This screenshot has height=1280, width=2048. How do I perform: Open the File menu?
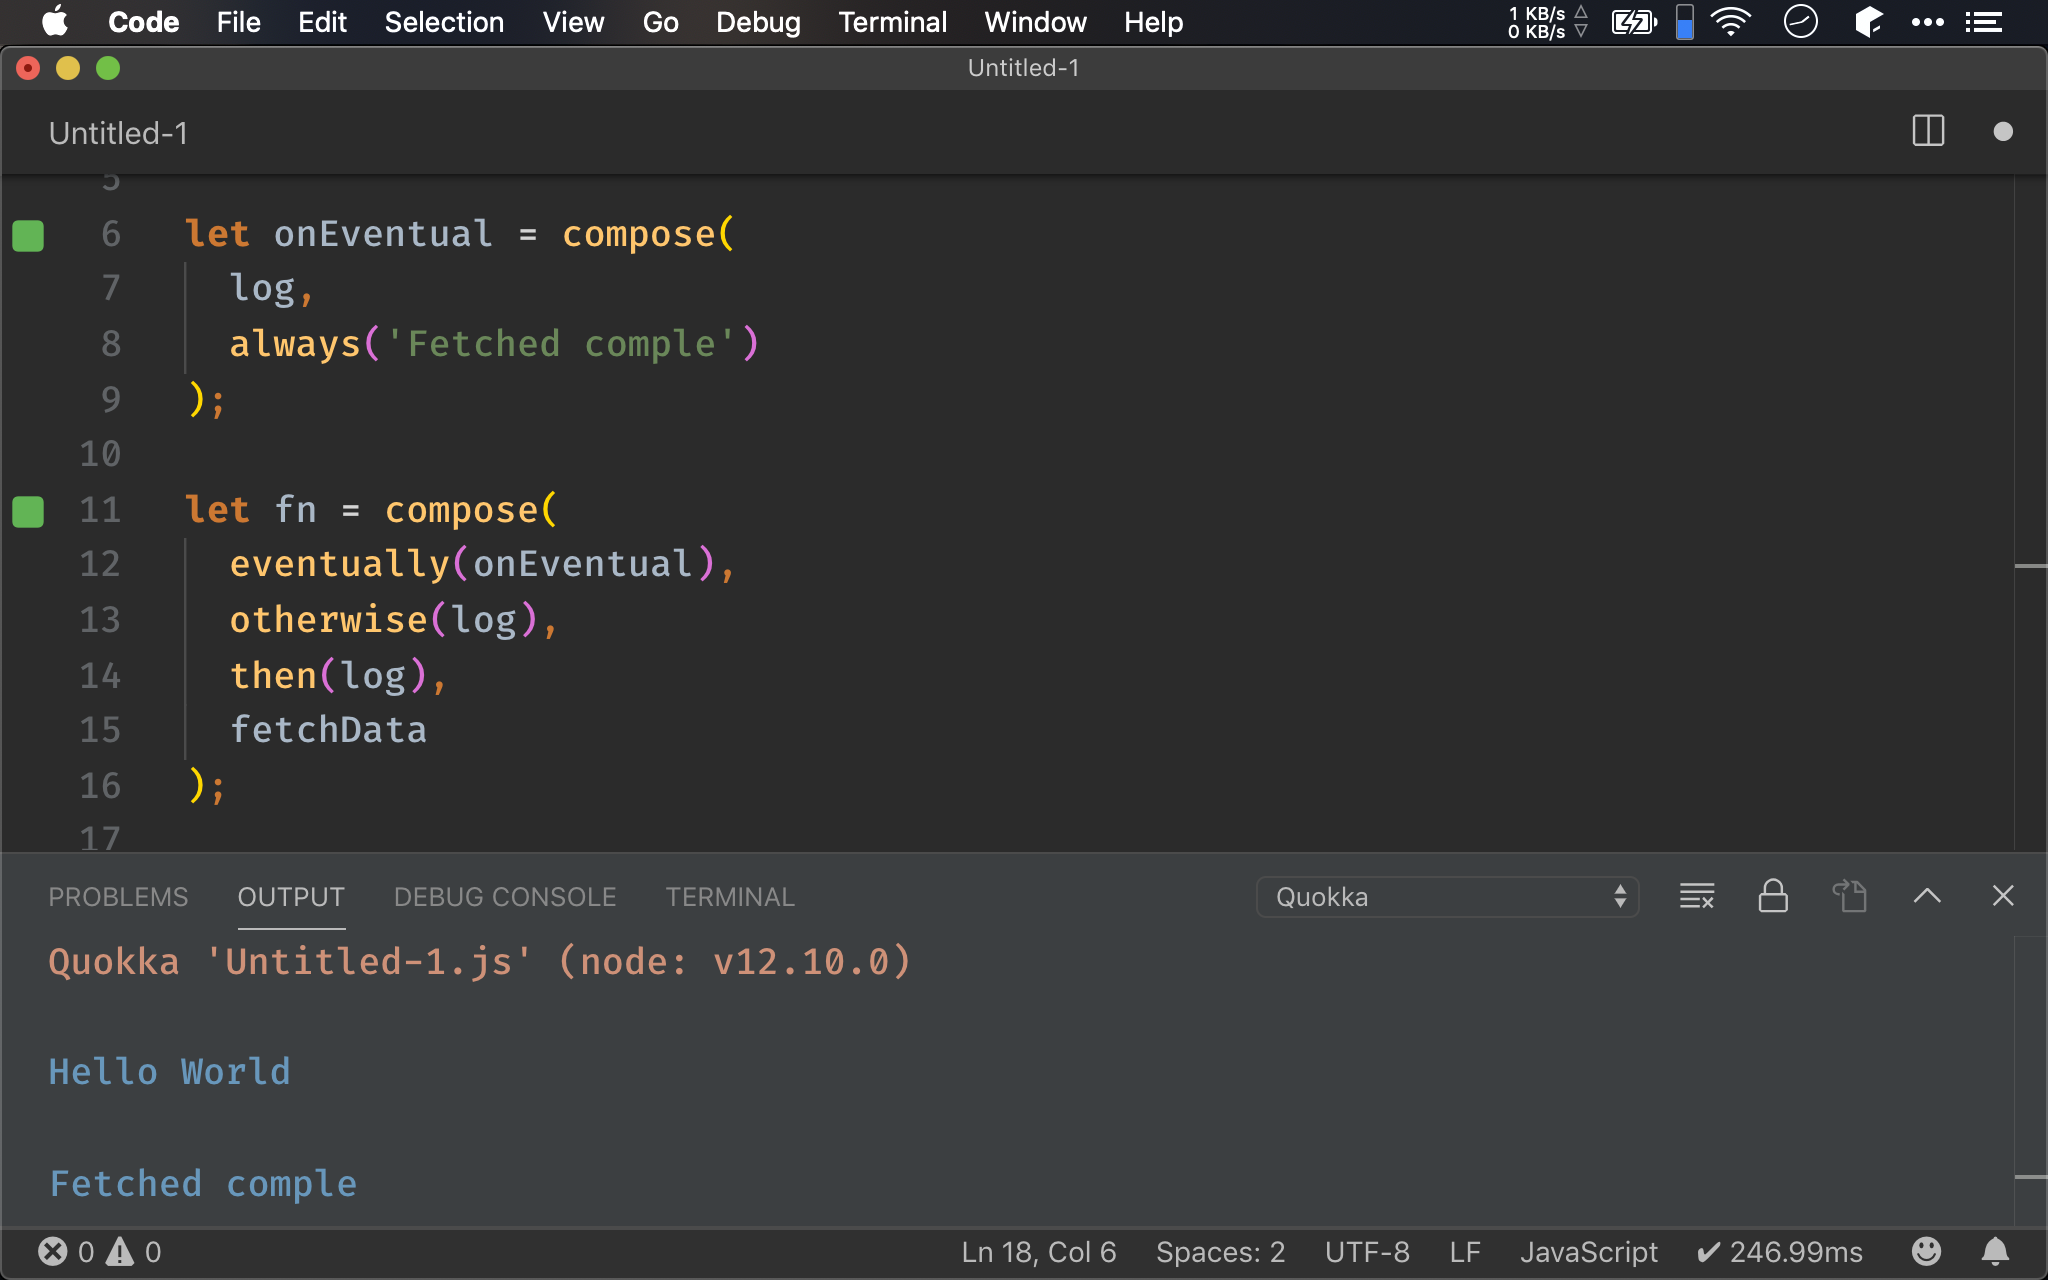pos(238,22)
